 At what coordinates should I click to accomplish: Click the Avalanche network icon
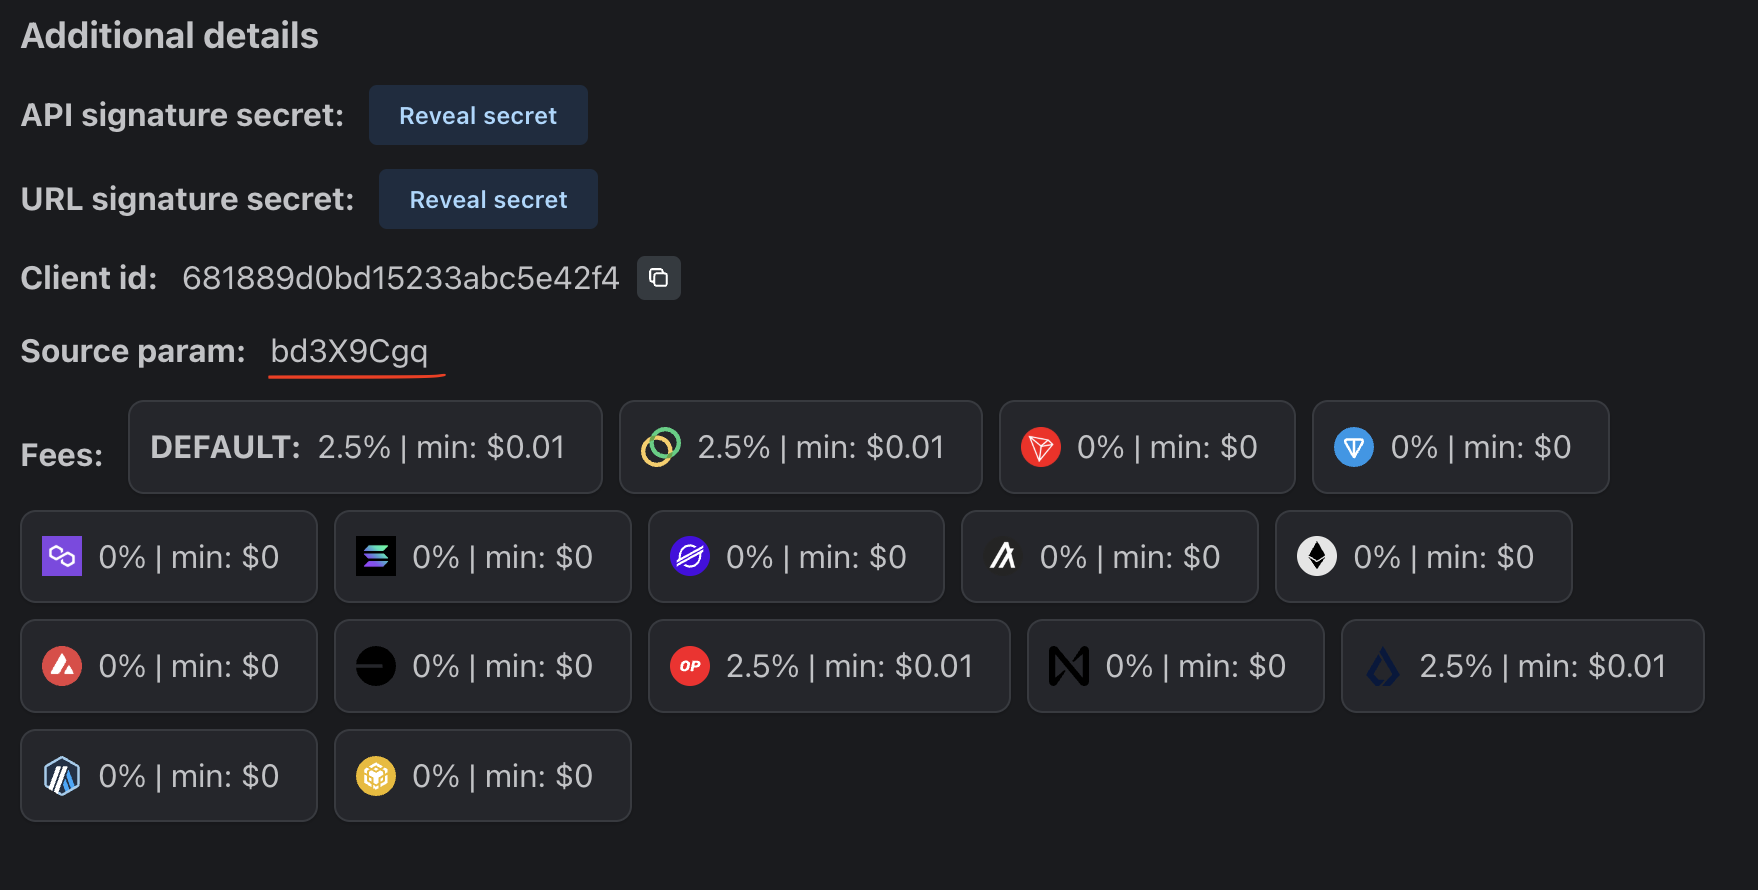[62, 666]
